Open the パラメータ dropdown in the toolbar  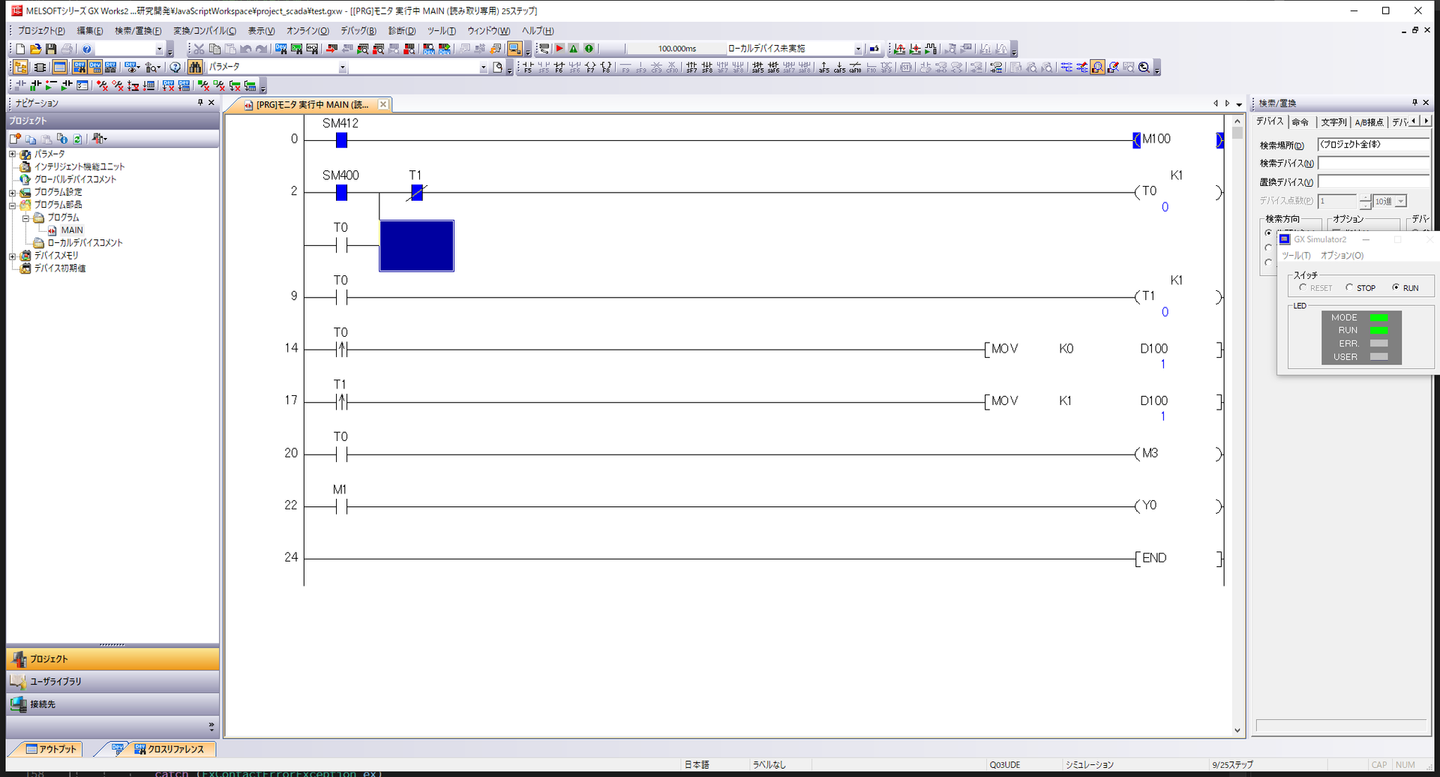(x=343, y=67)
